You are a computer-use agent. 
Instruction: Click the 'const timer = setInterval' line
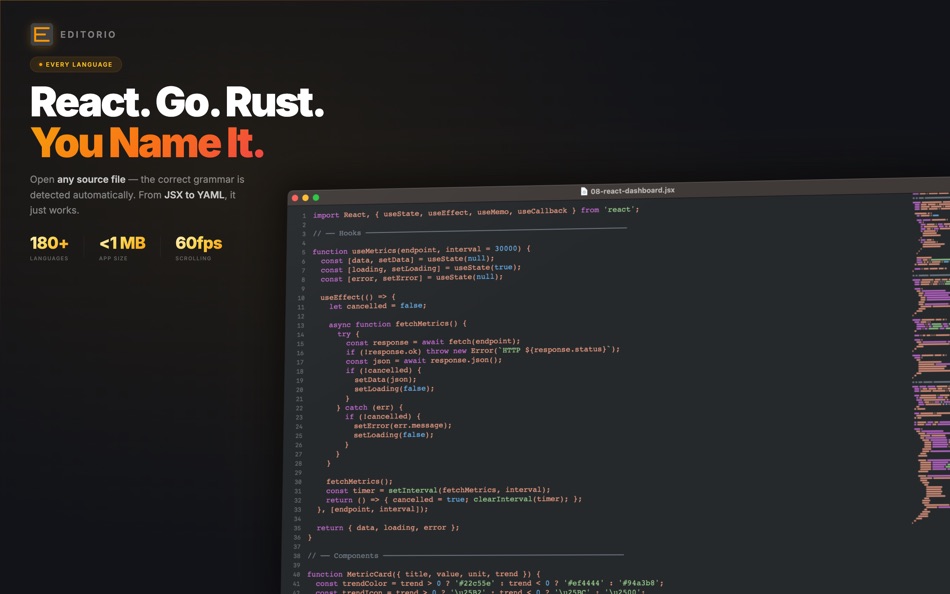(438, 490)
